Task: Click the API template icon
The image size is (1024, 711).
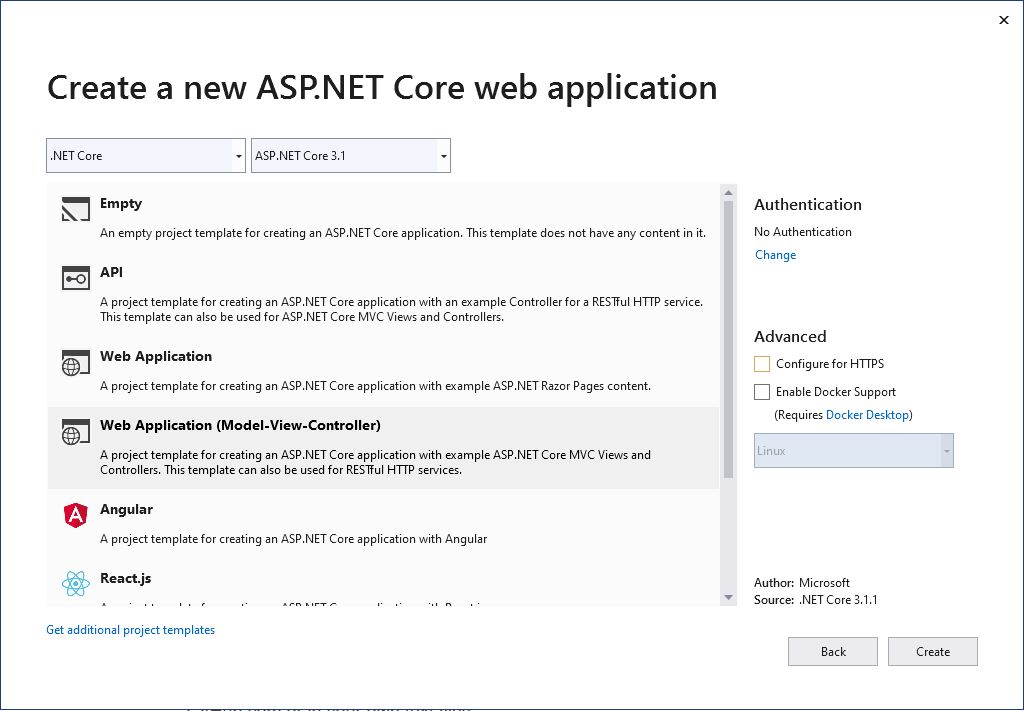Action: tap(76, 278)
